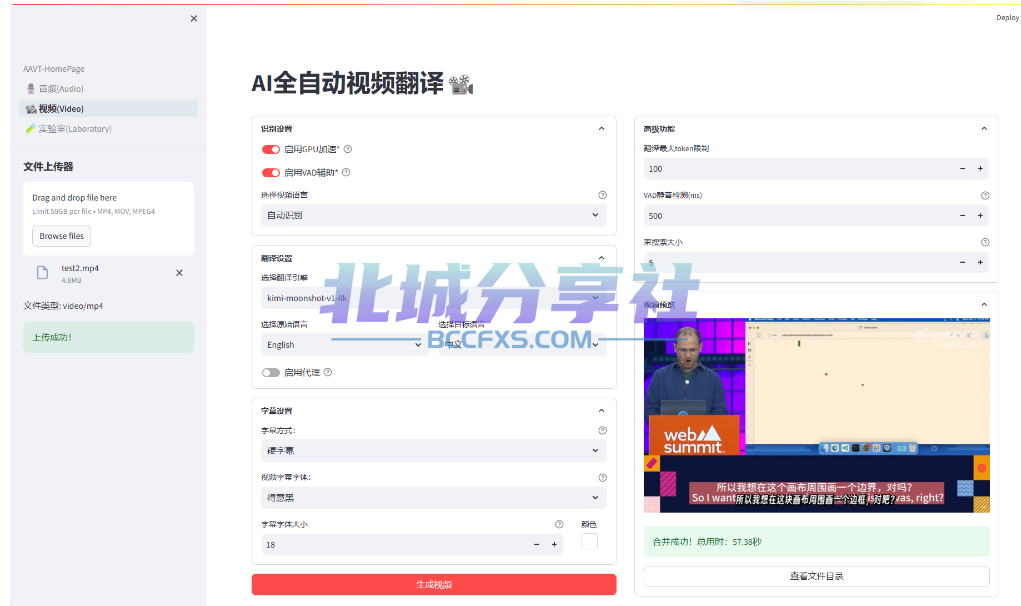Viewport: 1021px width, 606px height.
Task: Click help icon next to VAD assist toggle
Action: coord(346,172)
